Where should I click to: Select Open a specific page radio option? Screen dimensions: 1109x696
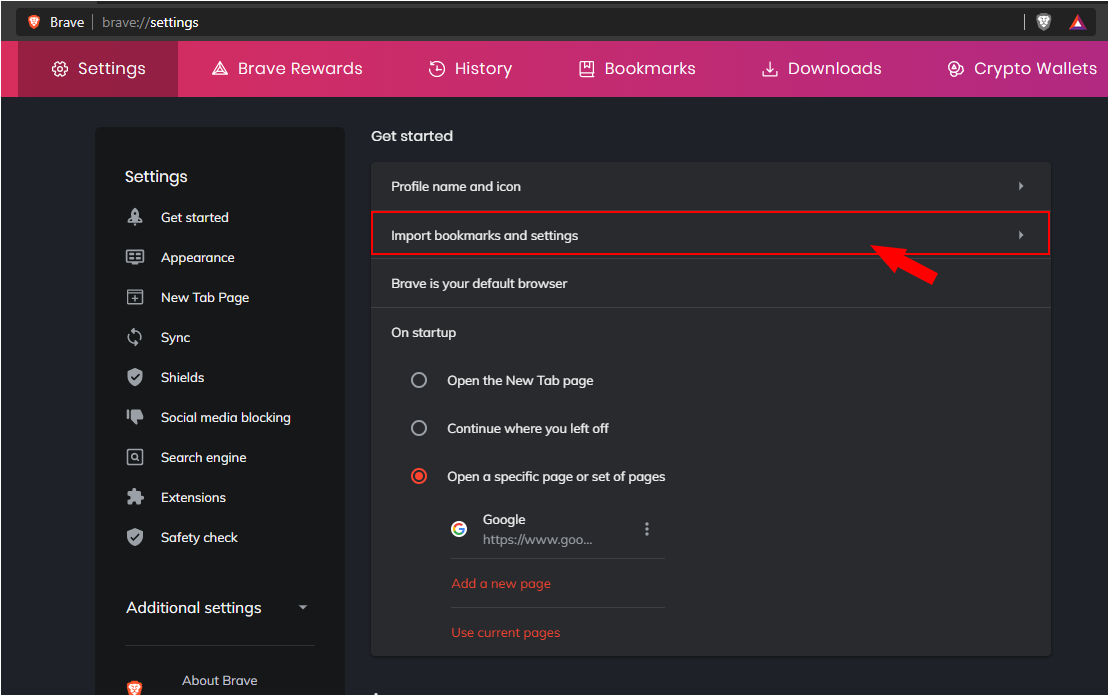[x=419, y=476]
